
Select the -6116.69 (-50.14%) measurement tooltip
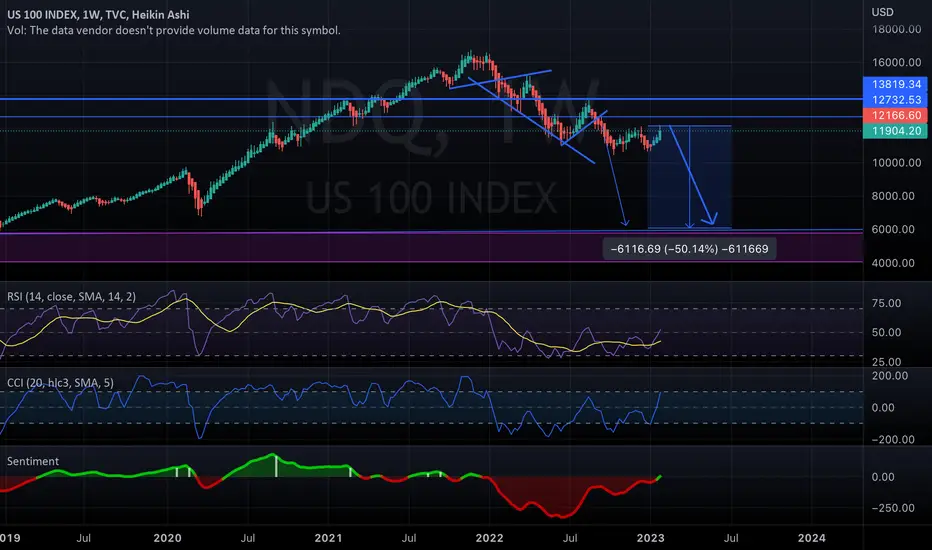pos(689,249)
